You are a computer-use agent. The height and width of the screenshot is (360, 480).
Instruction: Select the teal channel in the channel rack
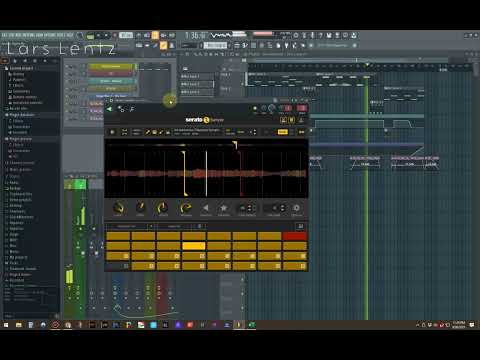tap(111, 81)
